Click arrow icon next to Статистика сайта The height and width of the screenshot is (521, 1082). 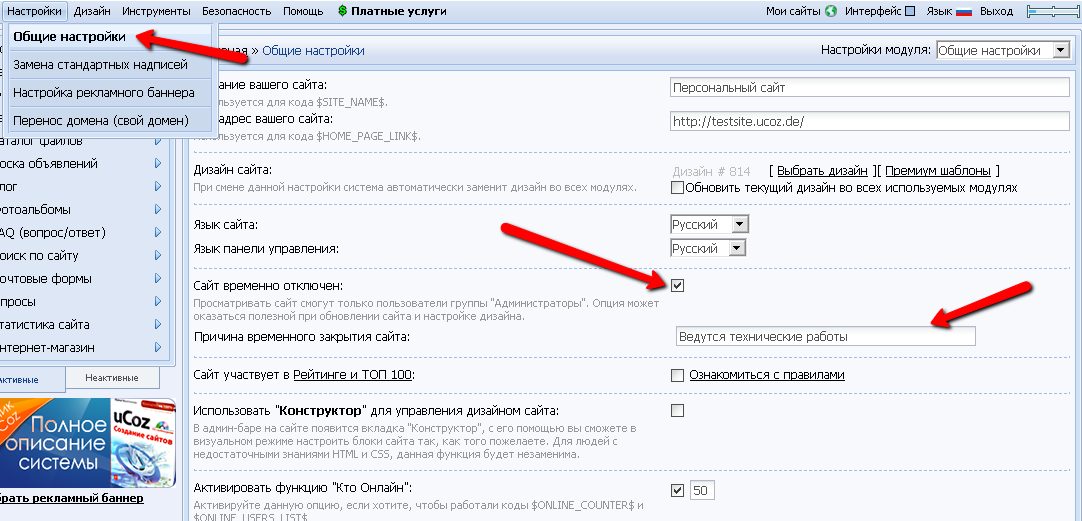[158, 324]
